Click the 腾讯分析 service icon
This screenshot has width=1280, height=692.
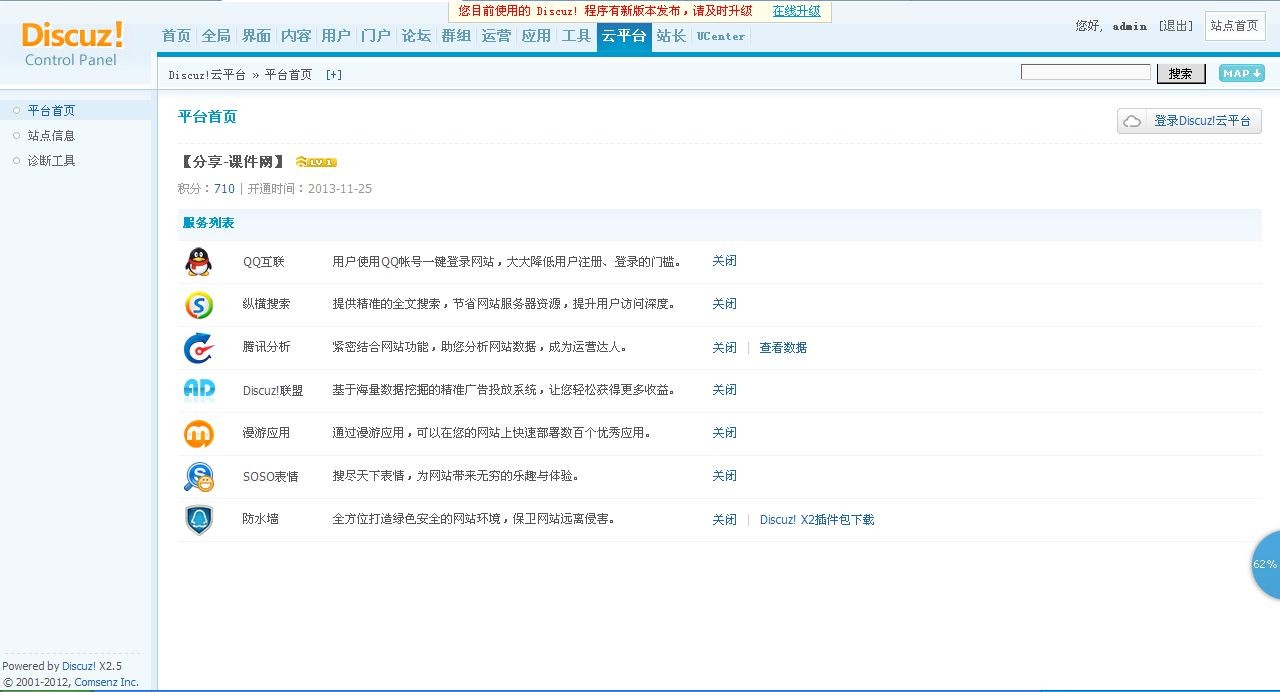tap(198, 348)
